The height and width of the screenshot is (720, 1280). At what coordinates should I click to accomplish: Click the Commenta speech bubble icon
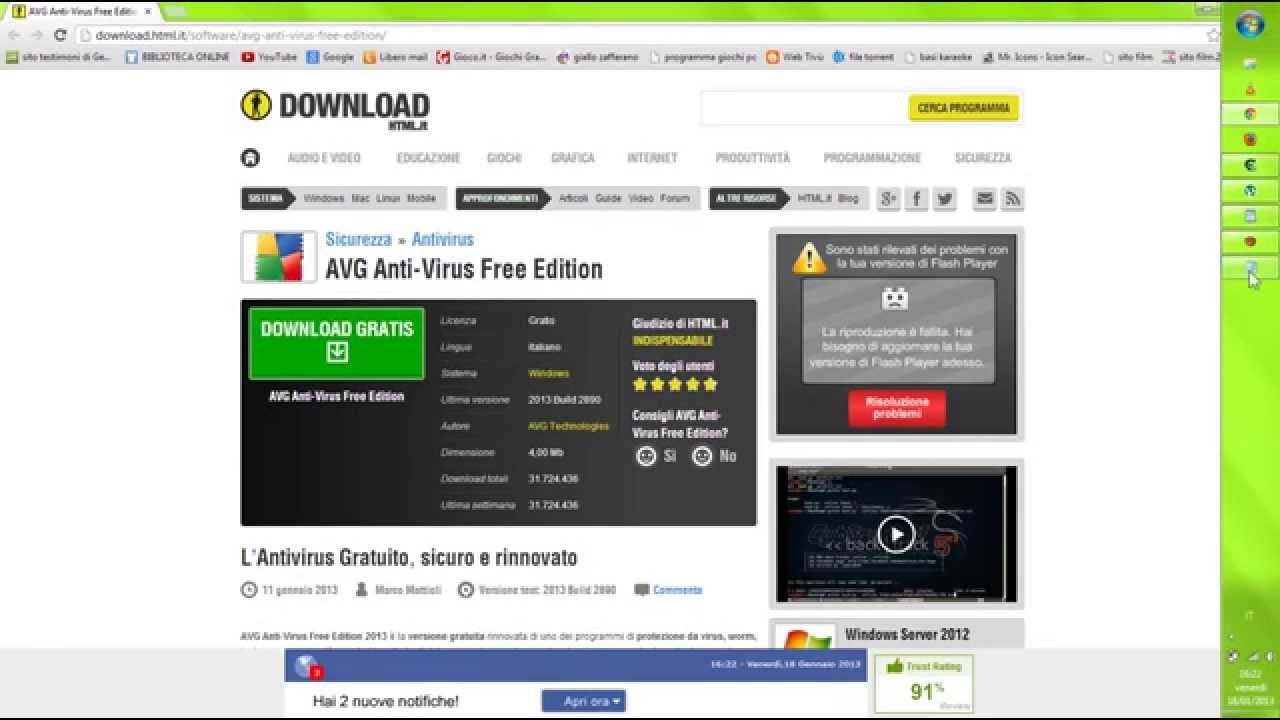point(641,590)
